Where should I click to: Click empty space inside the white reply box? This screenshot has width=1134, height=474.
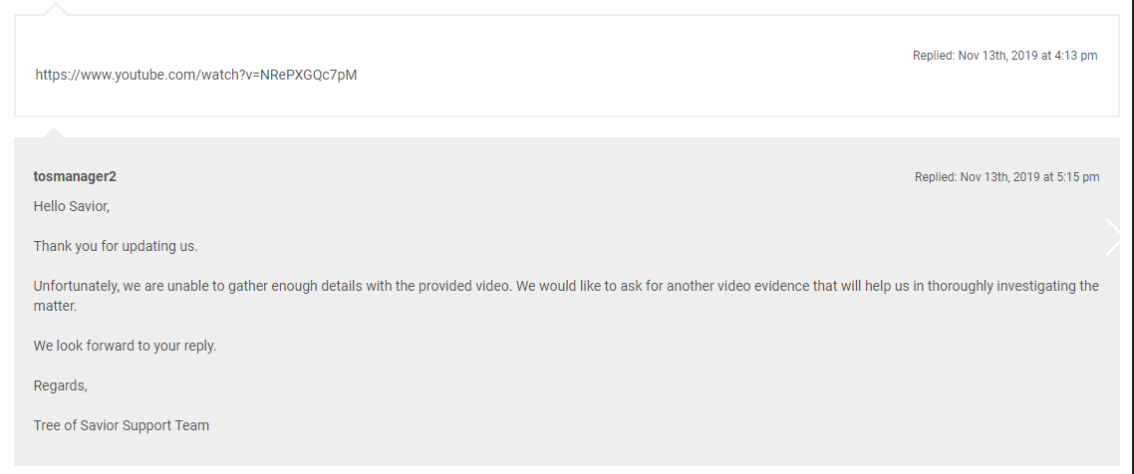point(600,90)
